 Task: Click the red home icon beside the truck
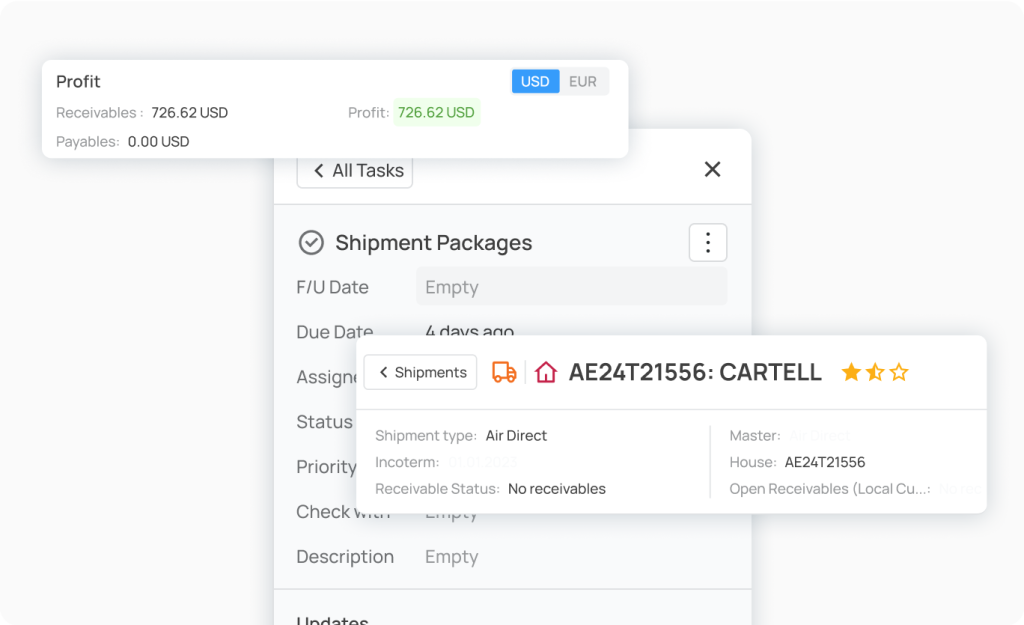[x=546, y=371]
